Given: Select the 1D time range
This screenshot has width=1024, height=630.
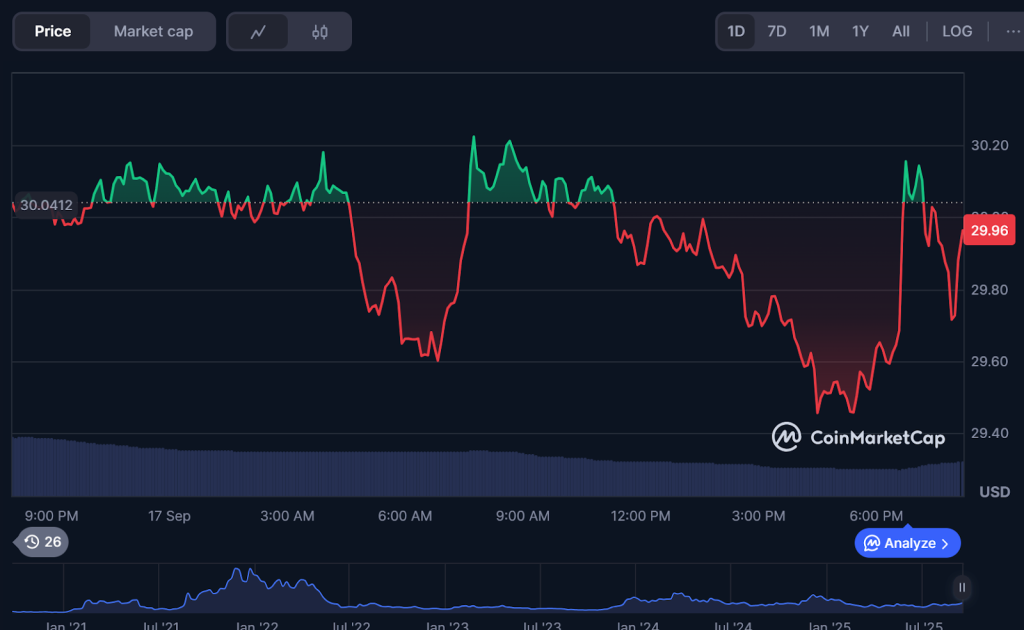Looking at the screenshot, I should [736, 31].
